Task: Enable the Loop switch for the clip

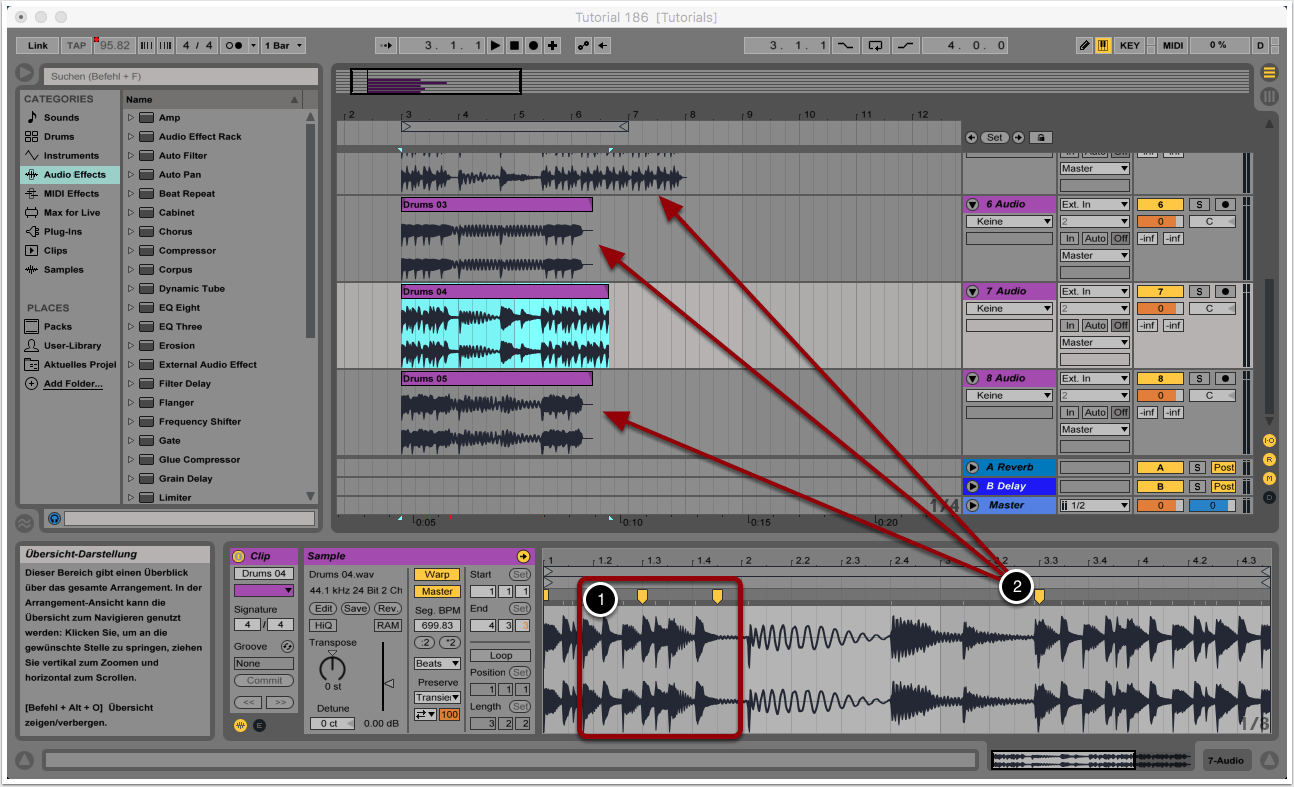Action: coord(500,656)
